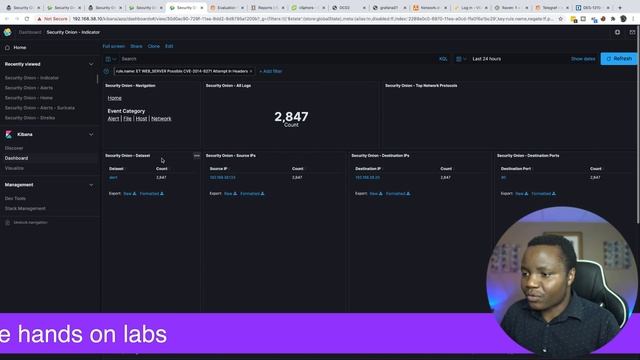Screen dimensions: 640x360
Task: Click the header icon left of the scrollbar
Action: coord(632,32)
